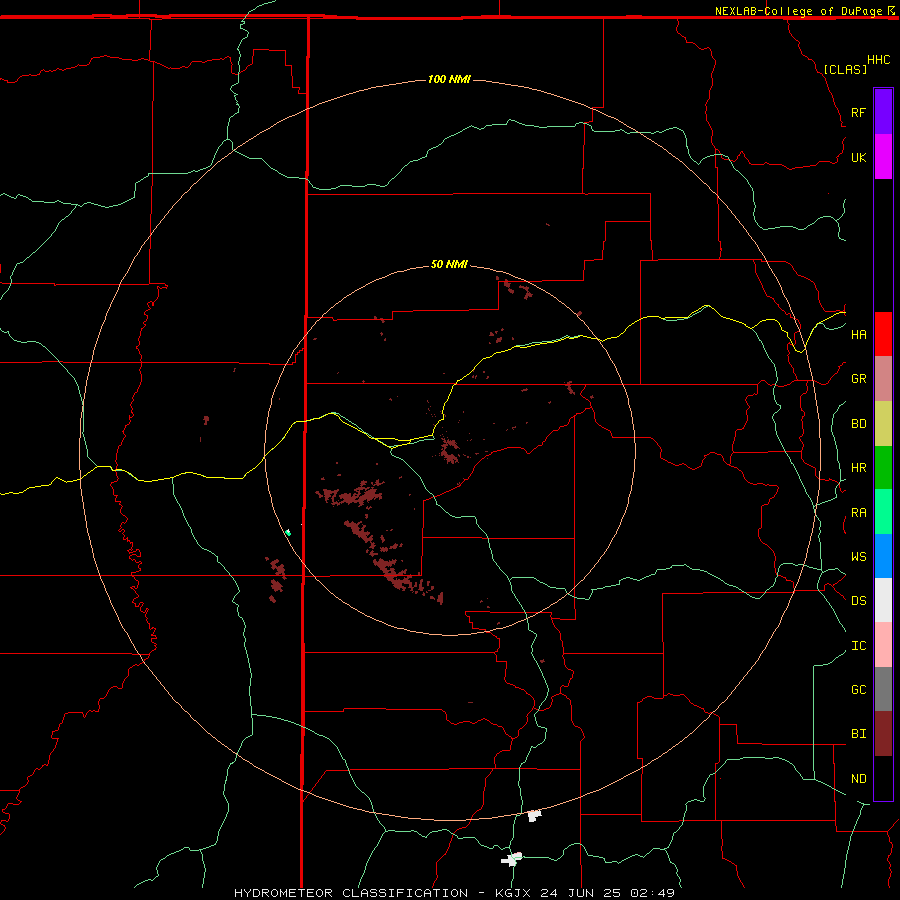Click the 100 NMI range ring label

[449, 79]
